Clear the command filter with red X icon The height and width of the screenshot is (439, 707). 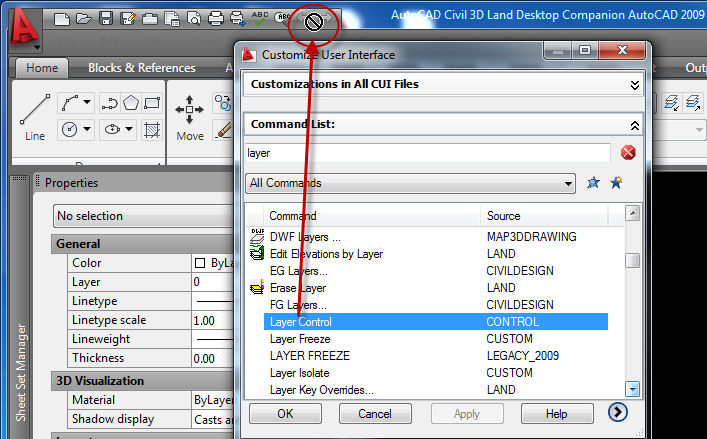point(628,153)
